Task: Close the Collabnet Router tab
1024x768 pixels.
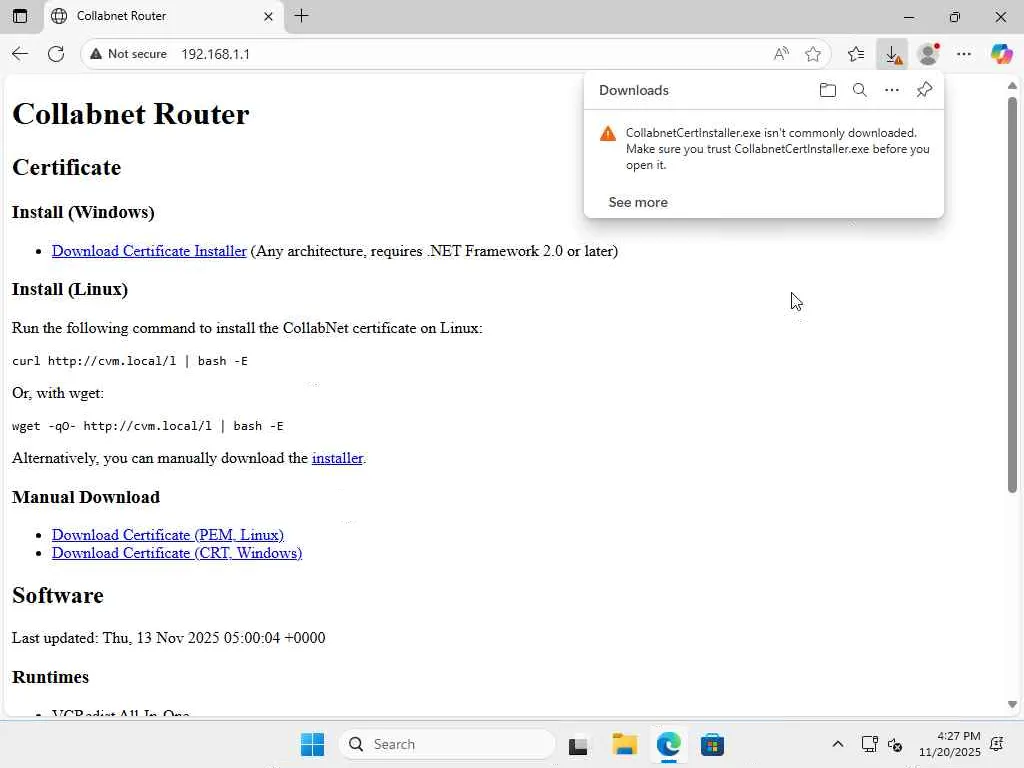Action: point(268,16)
